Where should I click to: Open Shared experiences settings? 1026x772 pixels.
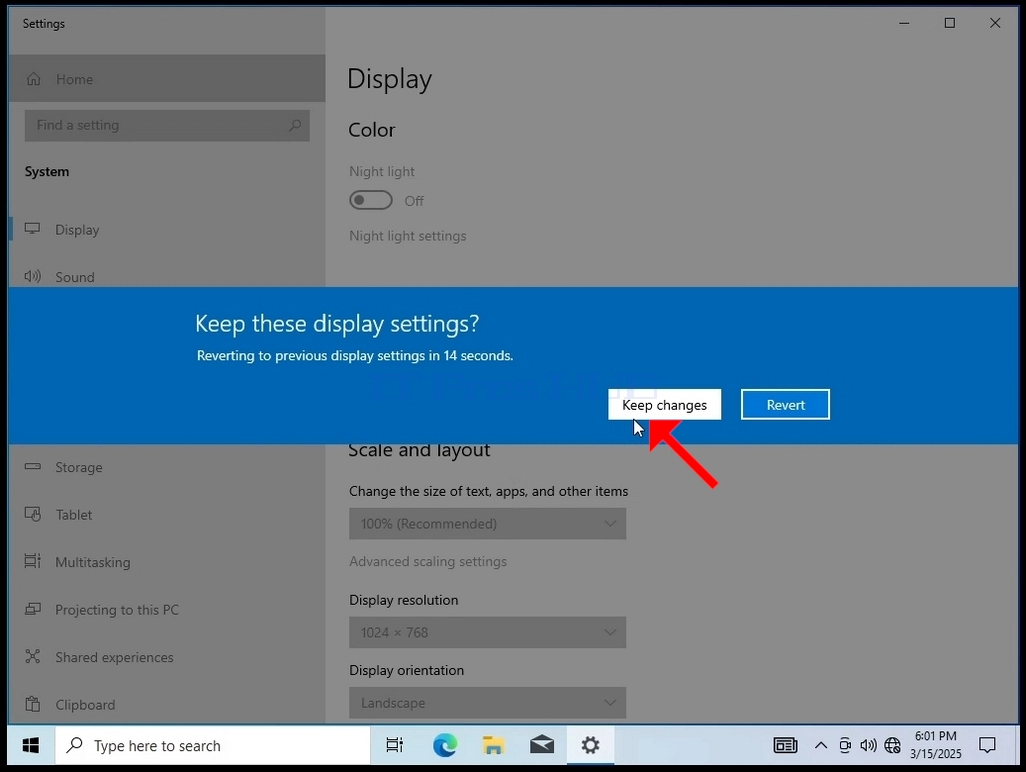pos(167,657)
